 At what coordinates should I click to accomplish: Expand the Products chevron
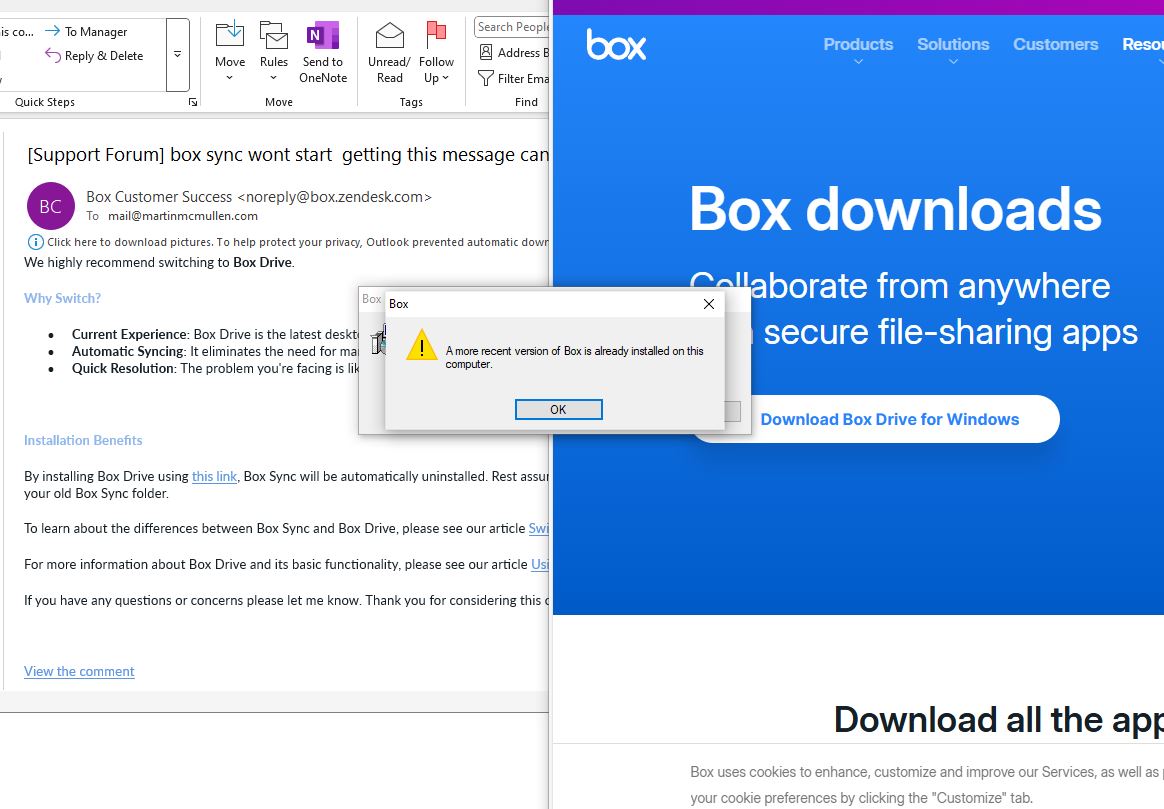(x=858, y=62)
